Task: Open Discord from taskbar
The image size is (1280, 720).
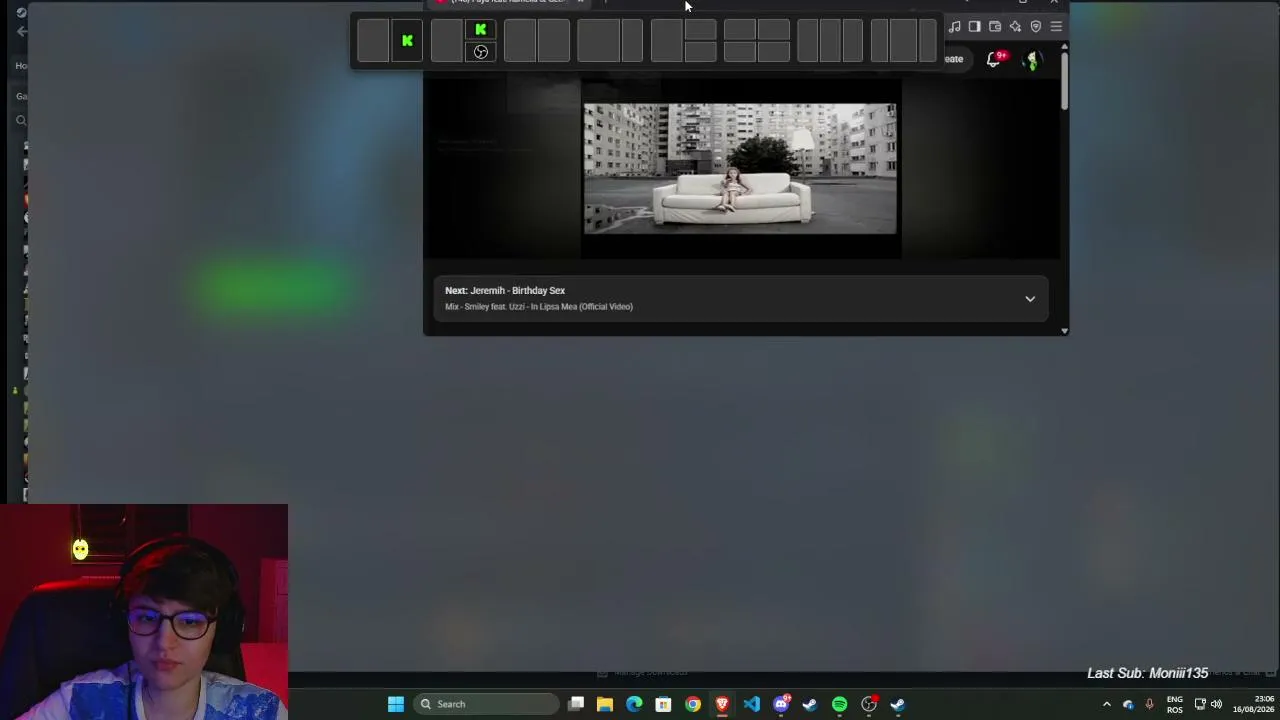Action: pyautogui.click(x=781, y=704)
